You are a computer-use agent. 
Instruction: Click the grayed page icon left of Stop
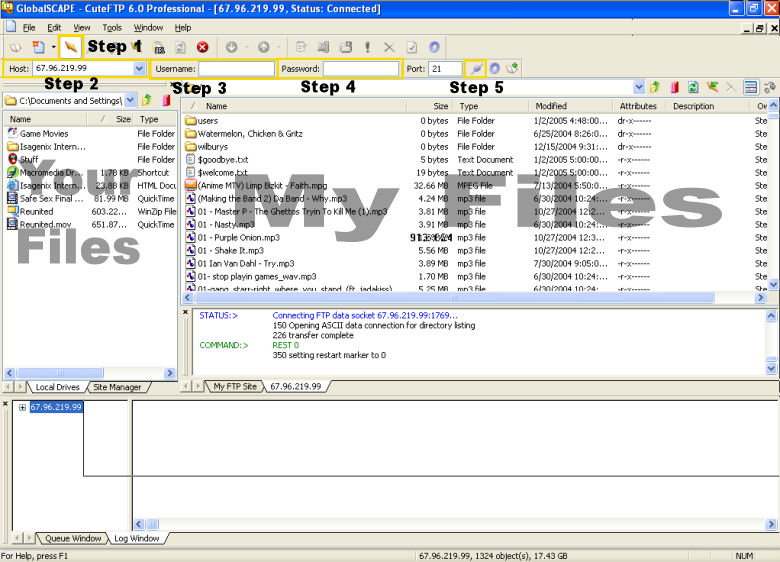click(x=180, y=48)
